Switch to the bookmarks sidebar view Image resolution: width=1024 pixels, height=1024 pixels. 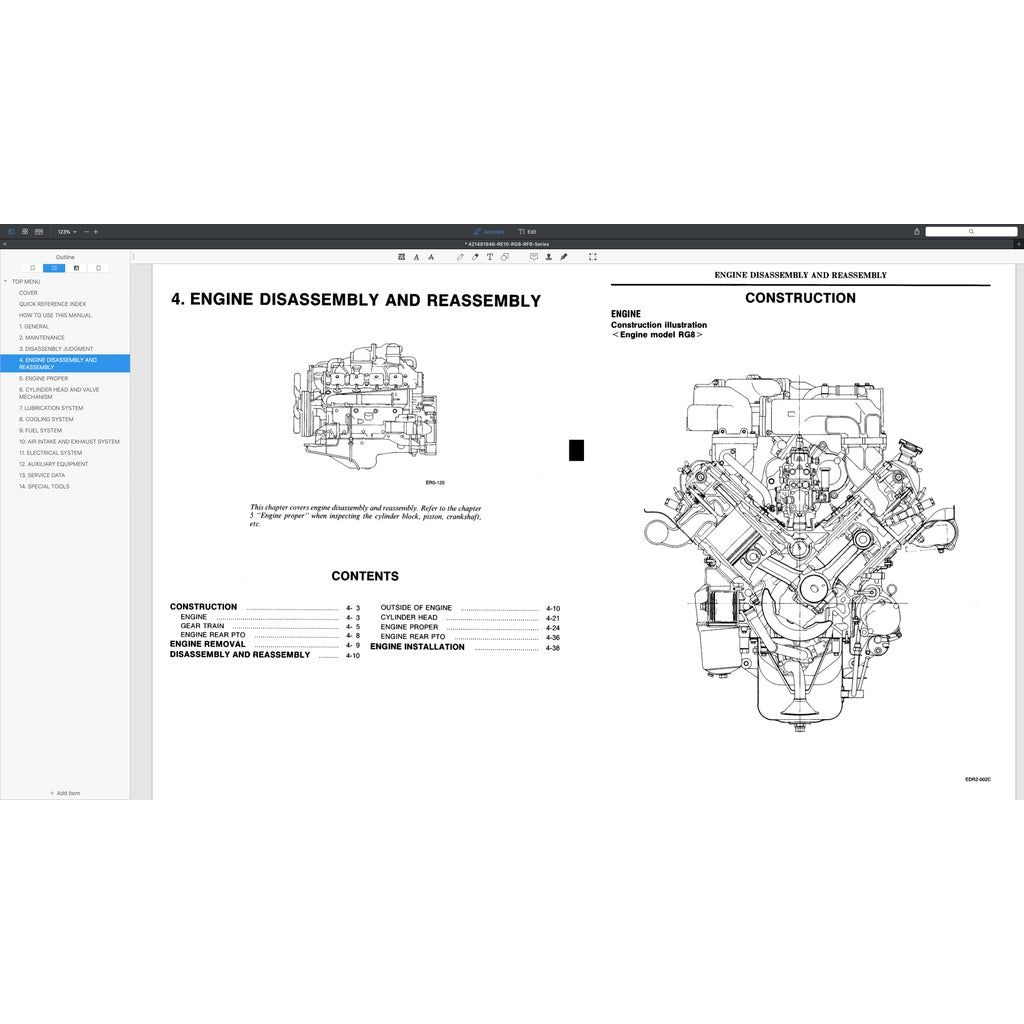click(x=33, y=268)
